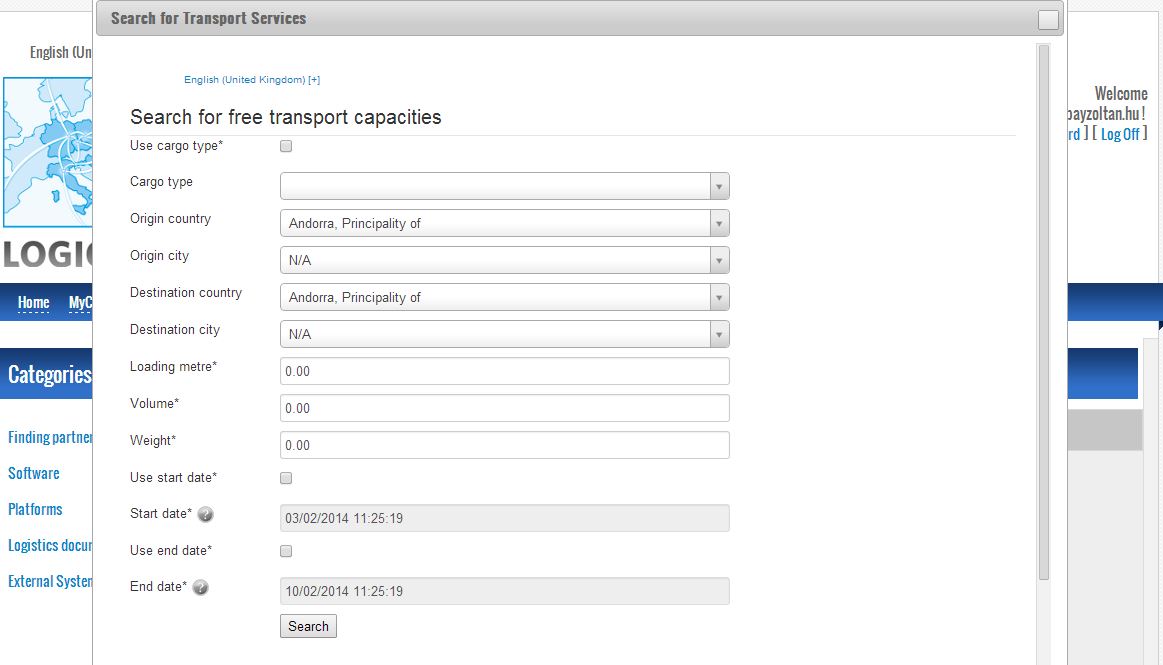The height and width of the screenshot is (665, 1163).
Task: Click the Europe map logo image
Action: click(x=48, y=152)
